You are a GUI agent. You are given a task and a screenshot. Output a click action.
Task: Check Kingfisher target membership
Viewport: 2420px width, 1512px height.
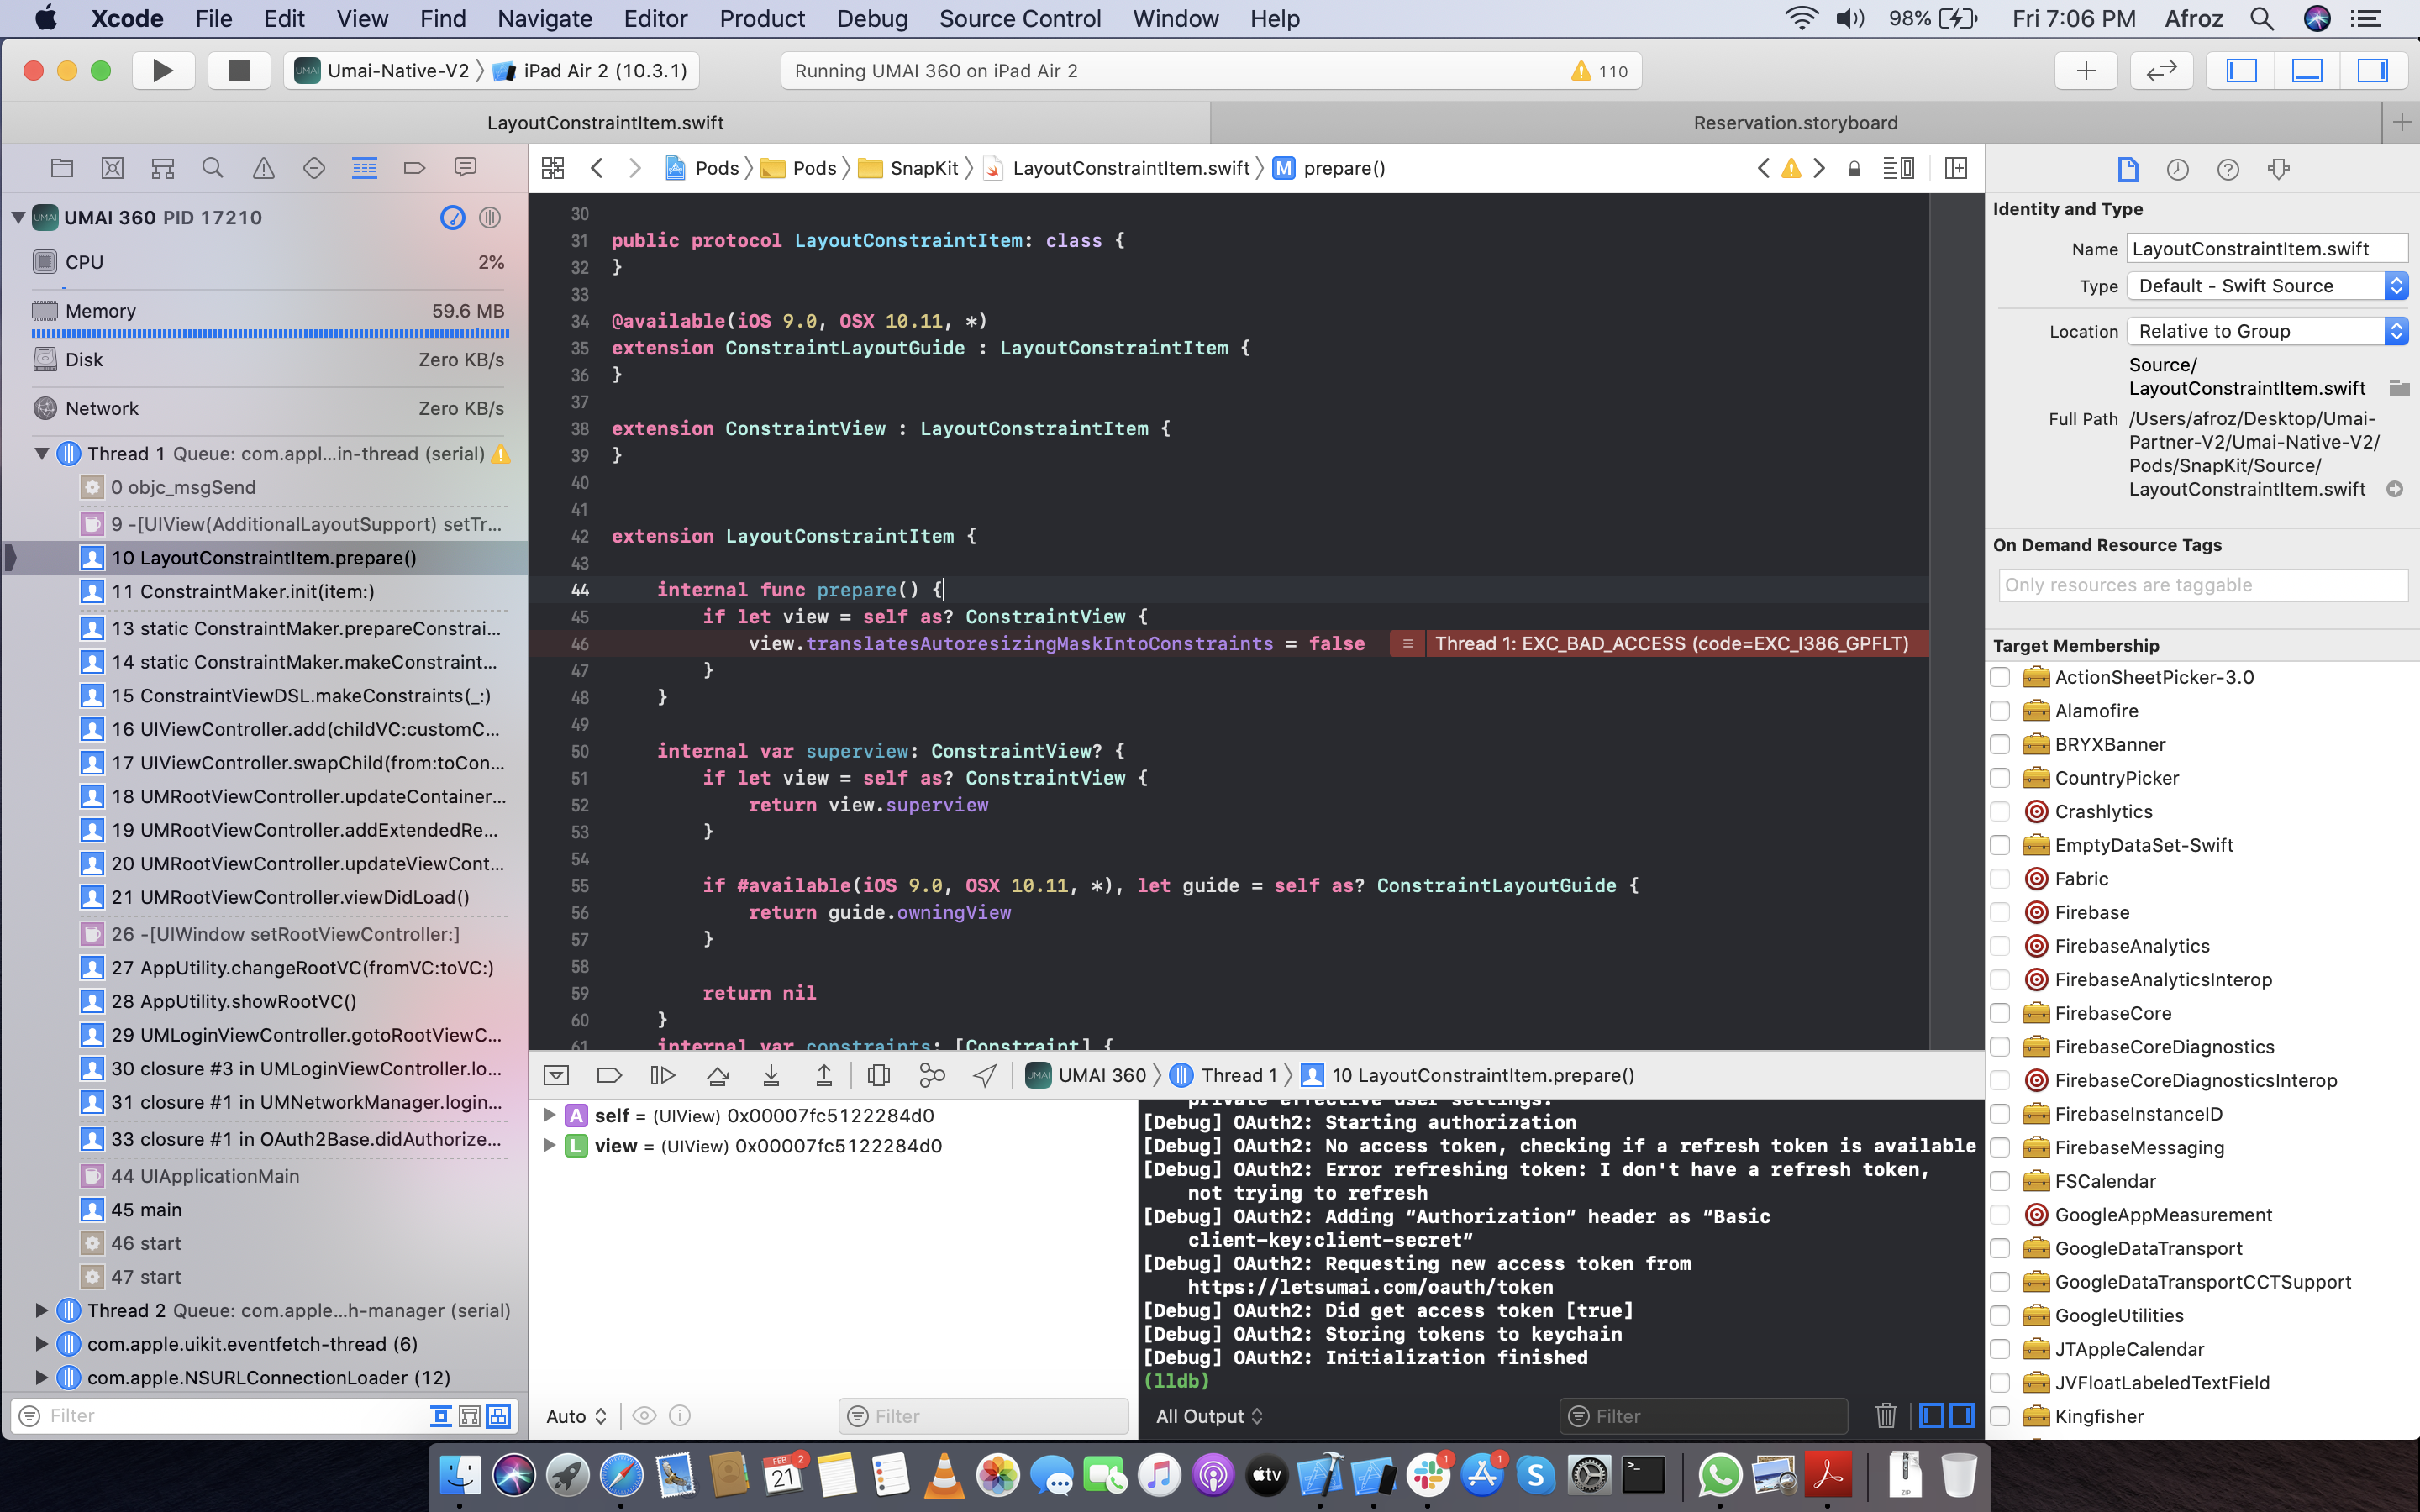click(2000, 1416)
